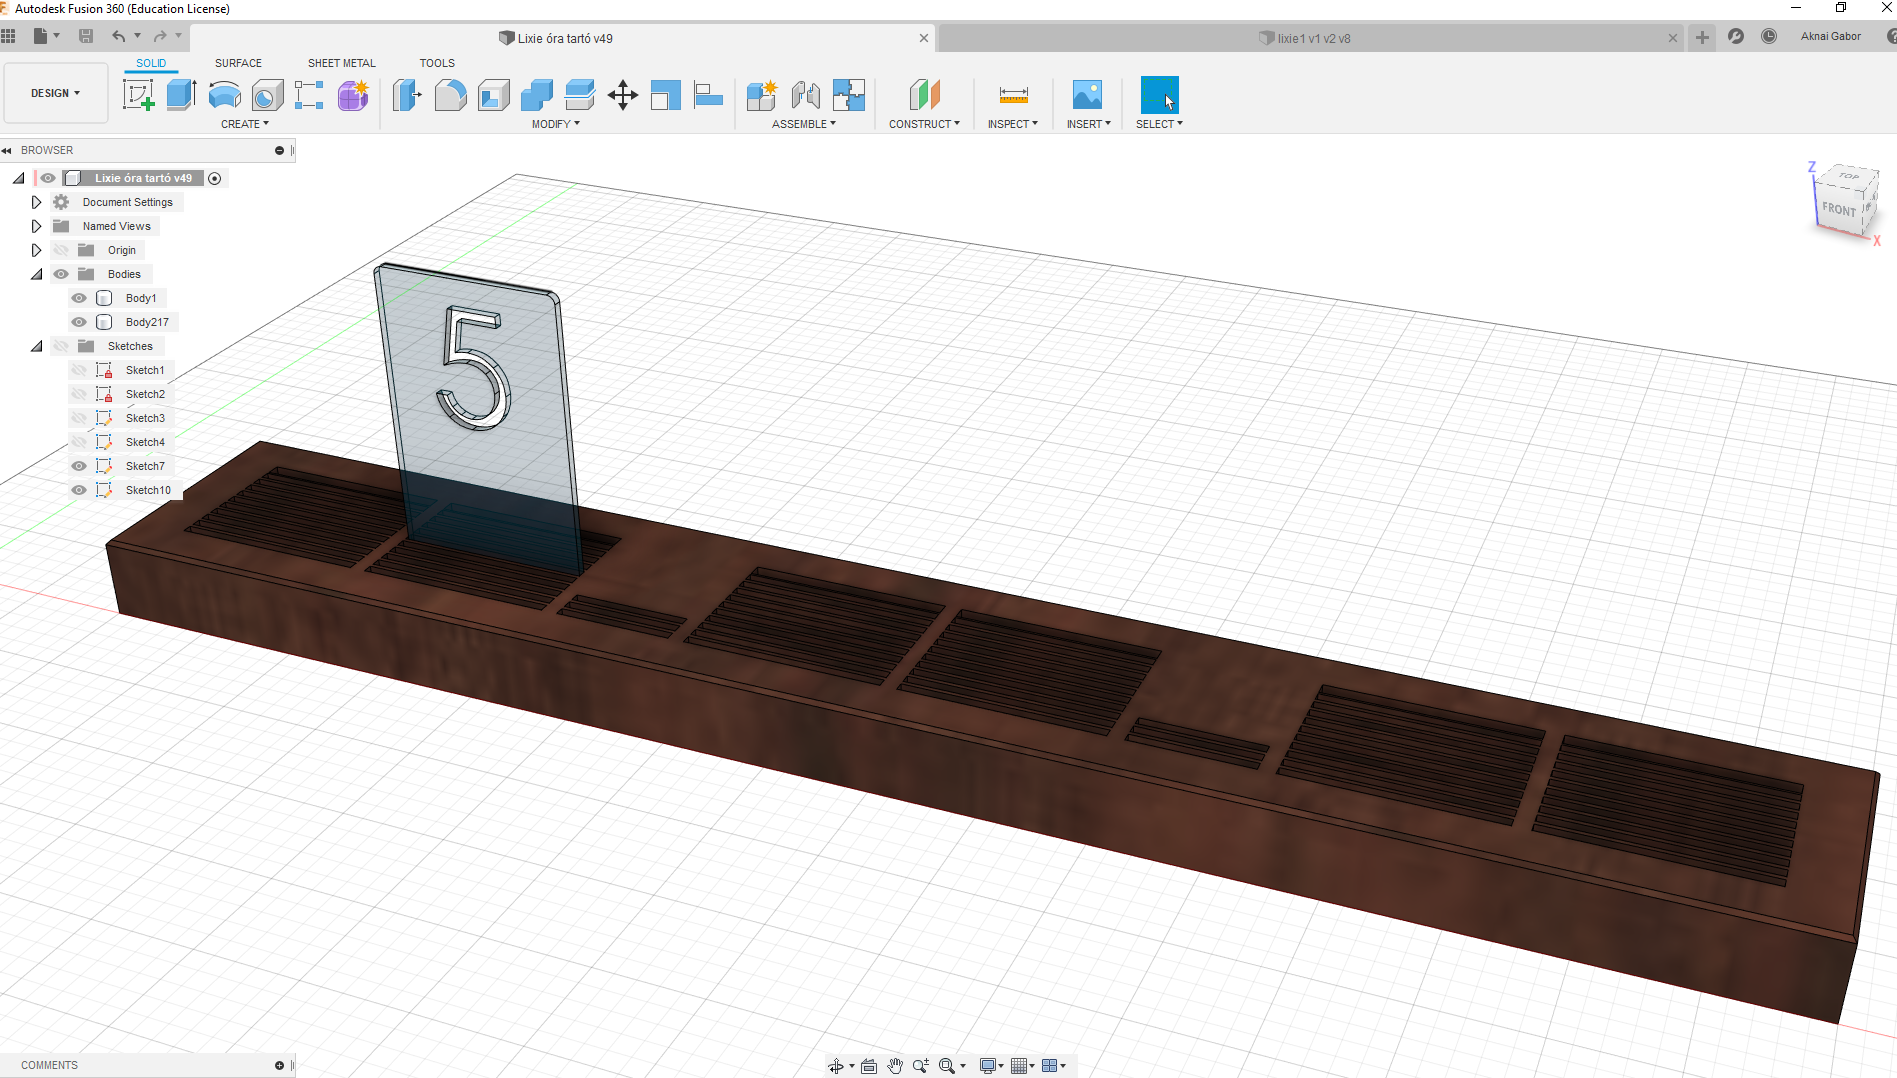Screen dimensions: 1897x1078
Task: Open the Joint tool in Assemble
Action: click(805, 95)
